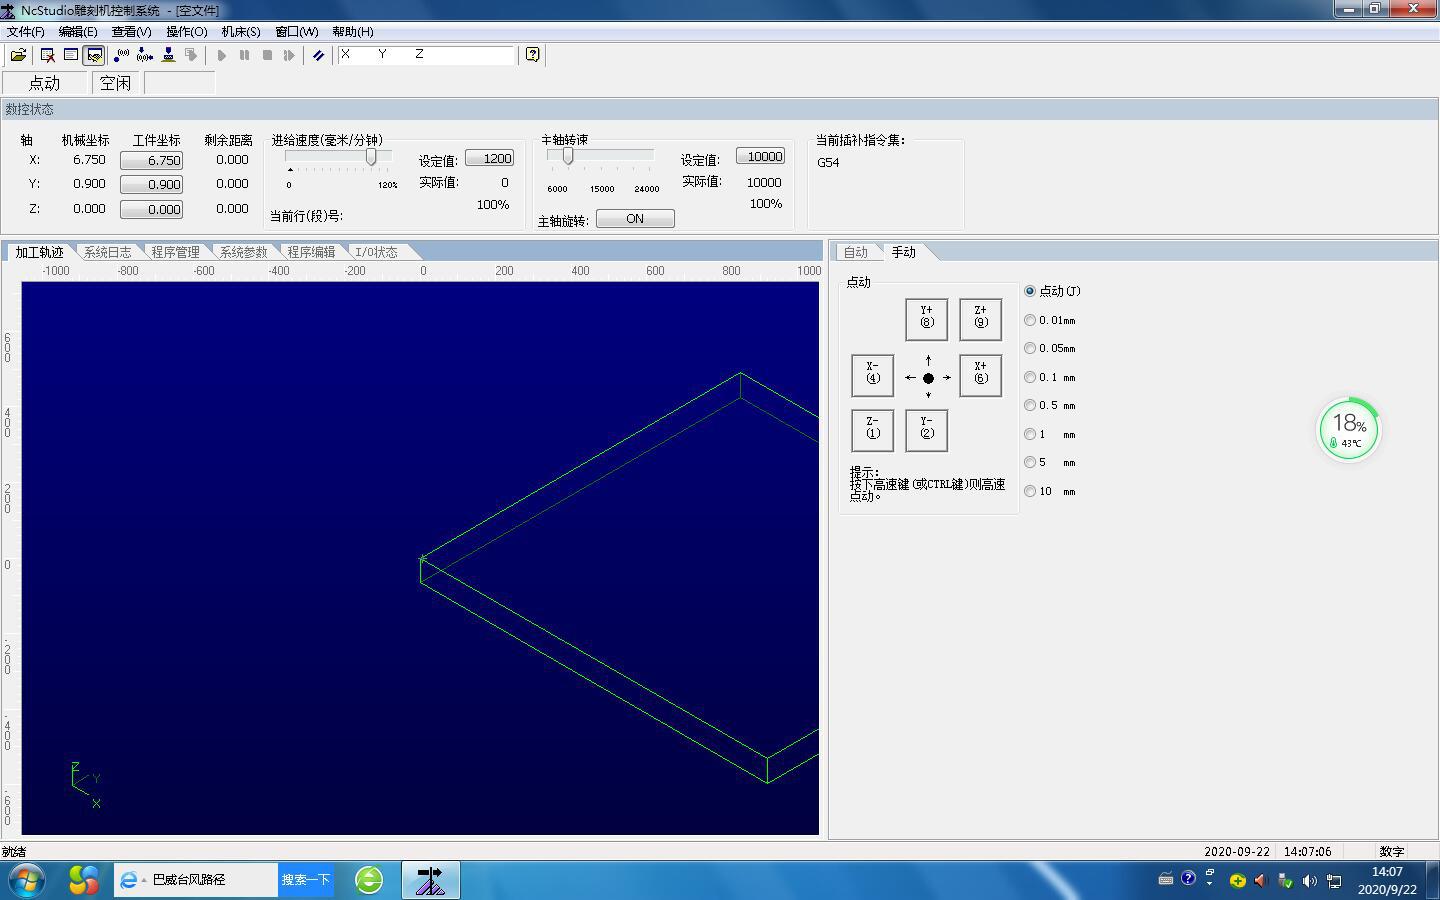Click the Z+ (9) jog button
The height and width of the screenshot is (900, 1440).
(x=980, y=320)
